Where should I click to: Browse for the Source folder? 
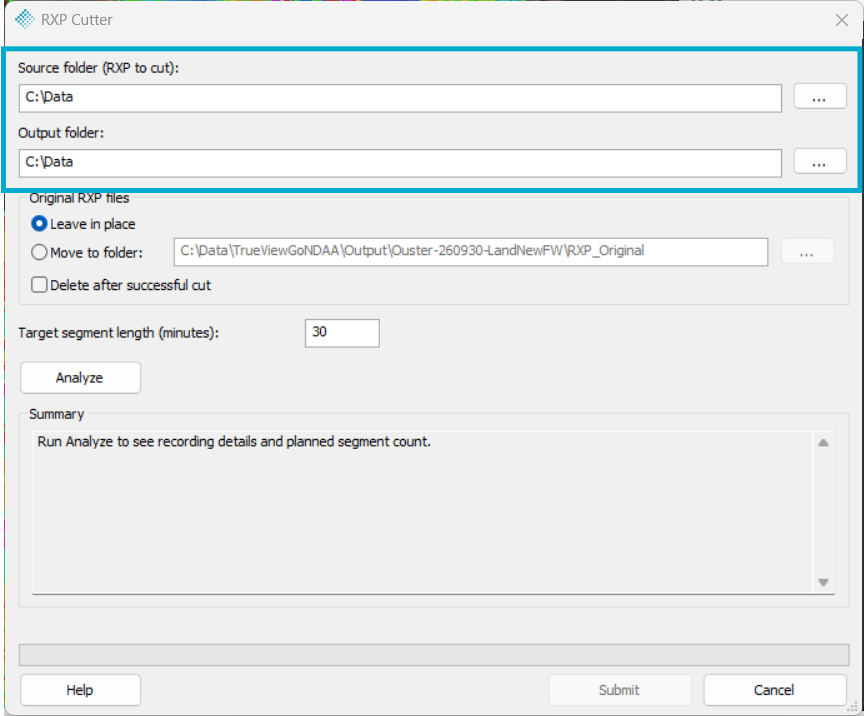coord(819,97)
